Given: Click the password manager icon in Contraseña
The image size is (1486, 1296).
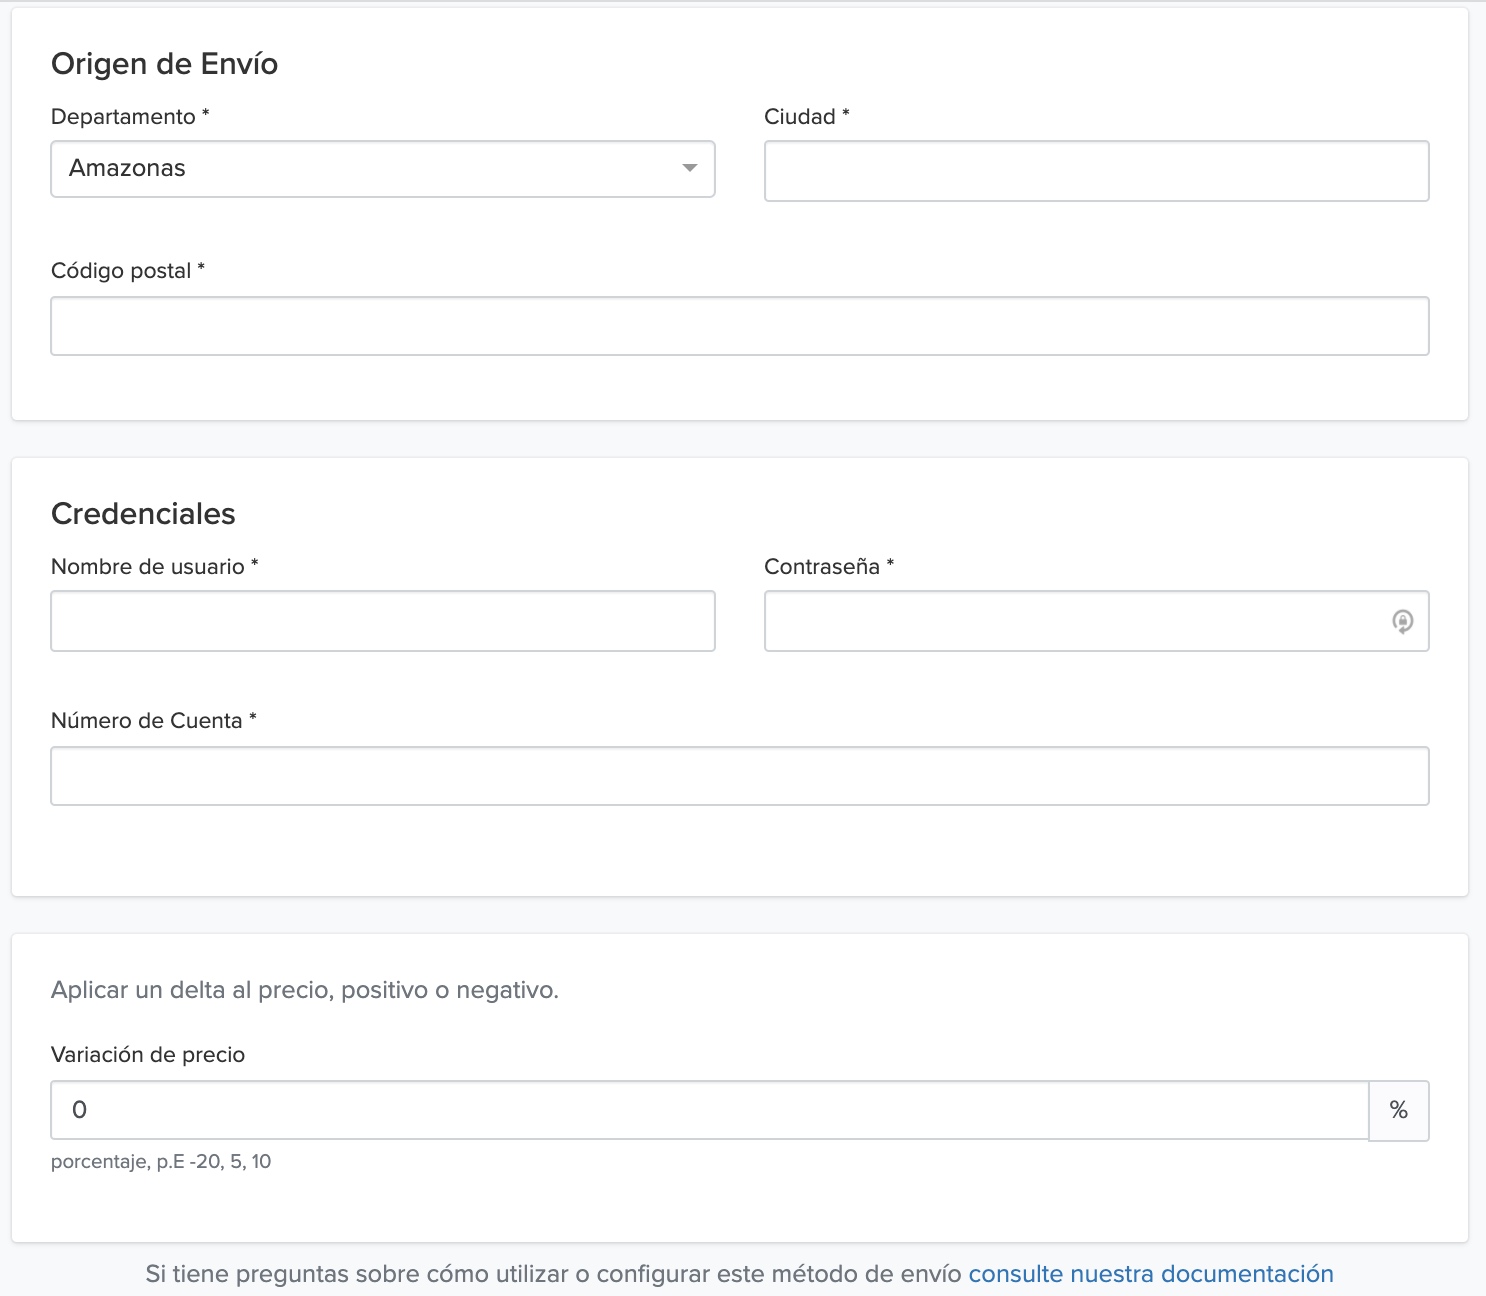Looking at the screenshot, I should pyautogui.click(x=1402, y=622).
